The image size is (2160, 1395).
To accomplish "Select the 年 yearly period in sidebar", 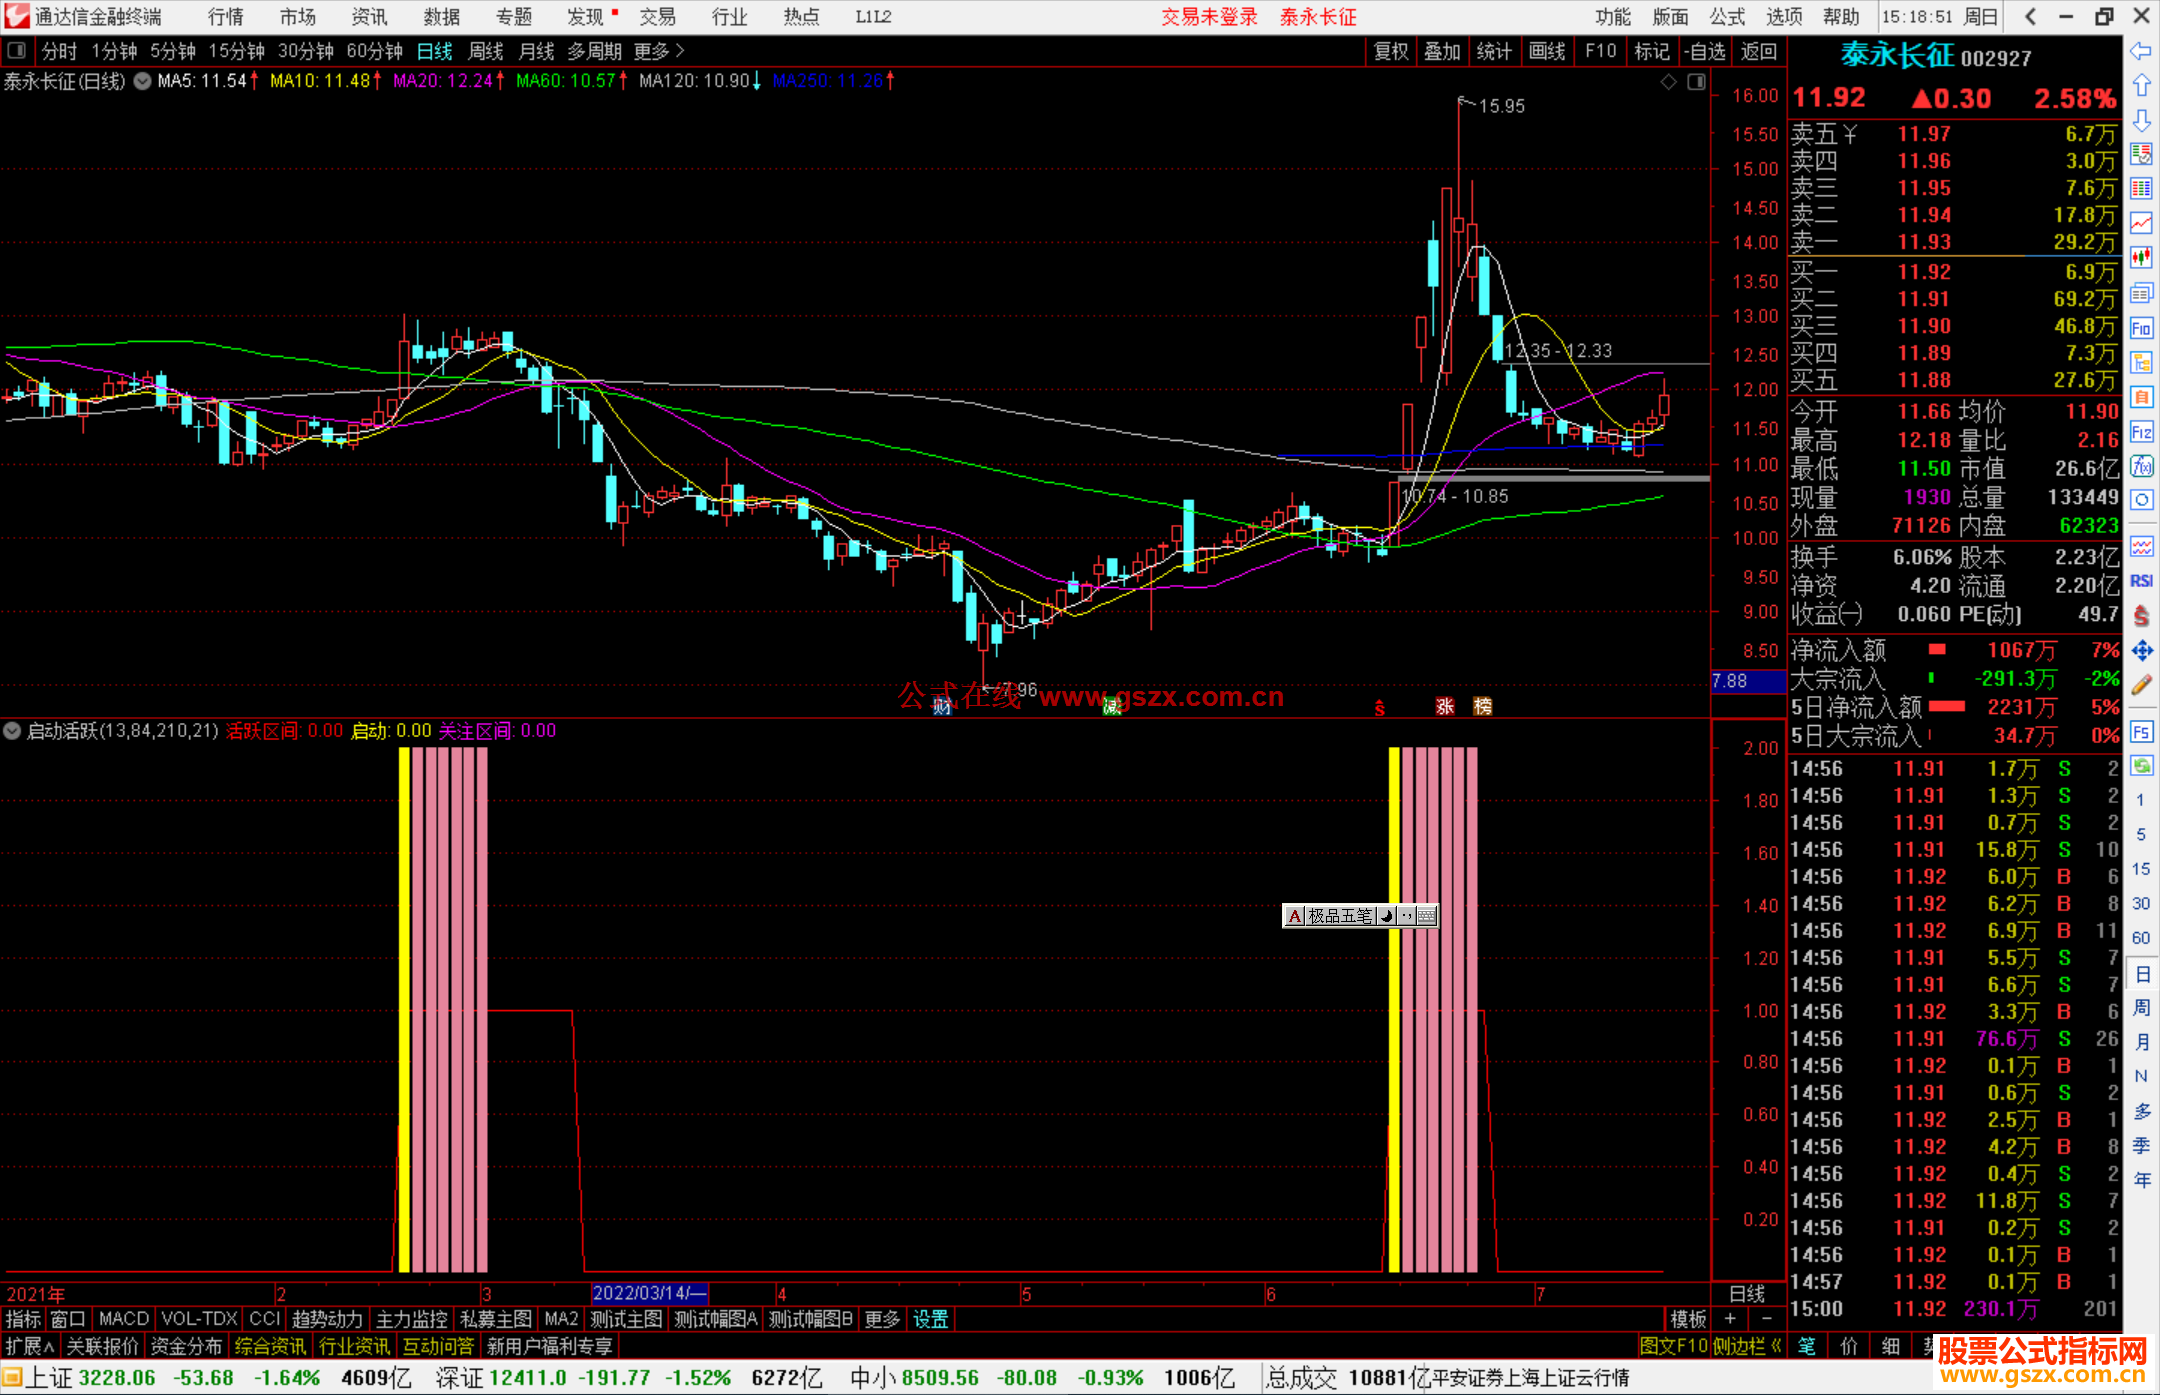I will point(2141,1180).
